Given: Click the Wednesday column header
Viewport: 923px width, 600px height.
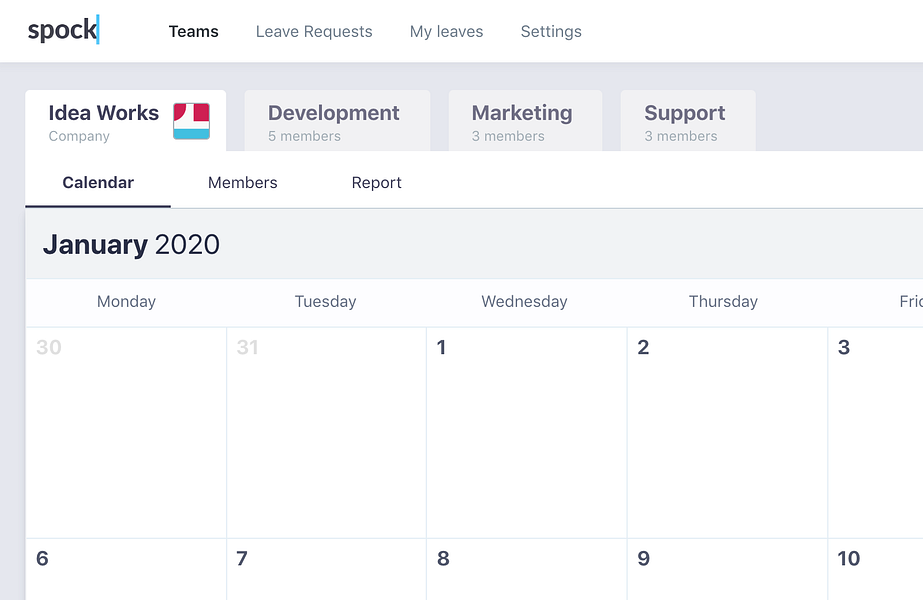Looking at the screenshot, I should pyautogui.click(x=524, y=301).
